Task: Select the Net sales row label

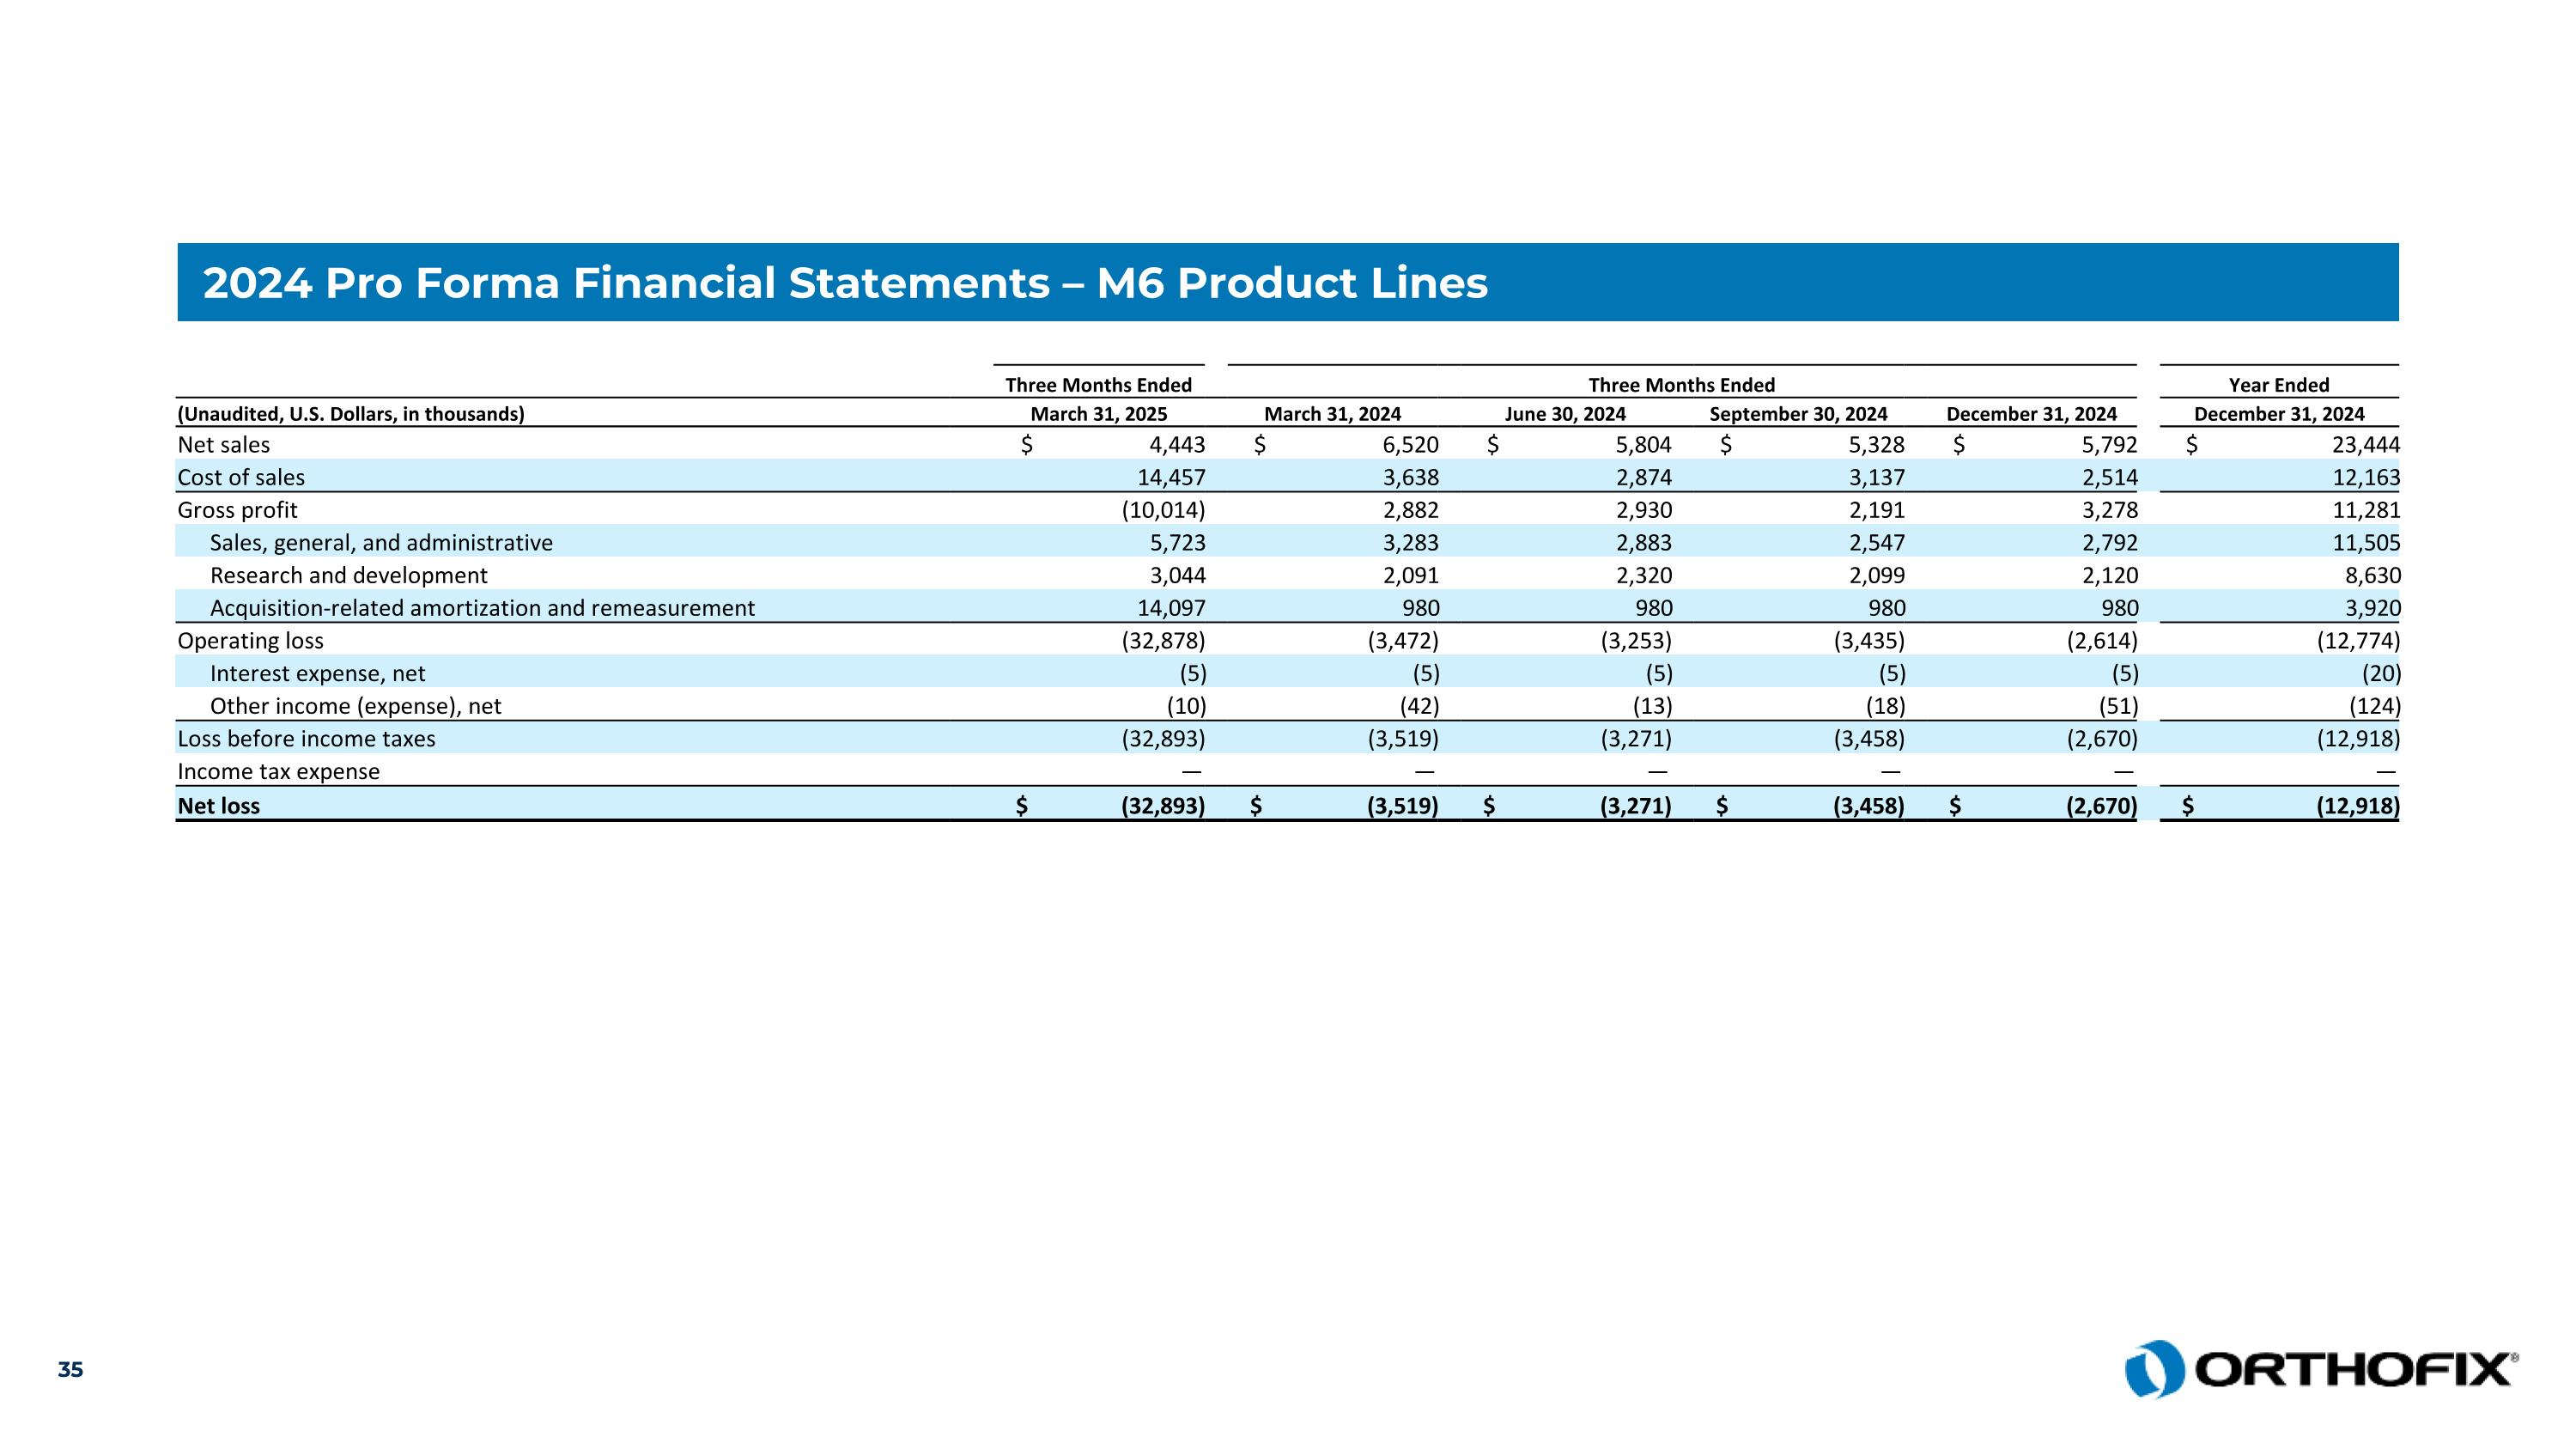Action: tap(223, 445)
